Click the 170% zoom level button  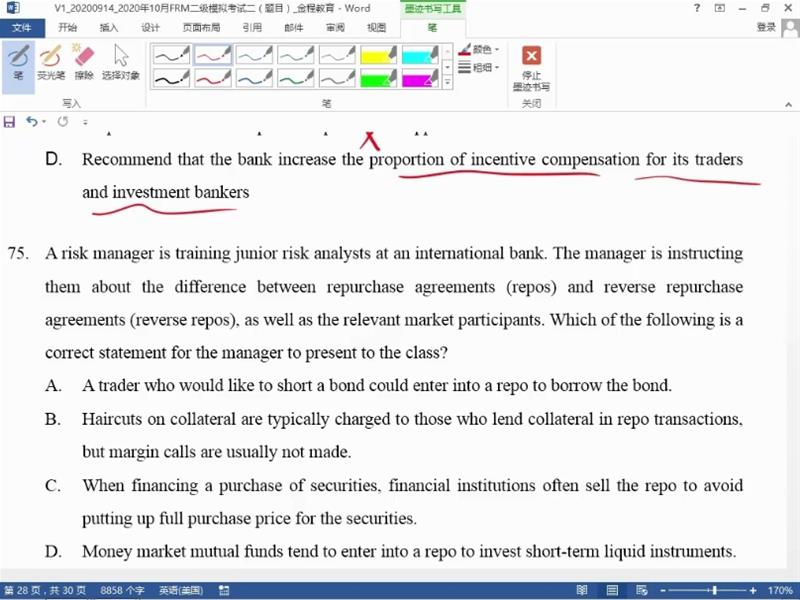point(780,590)
